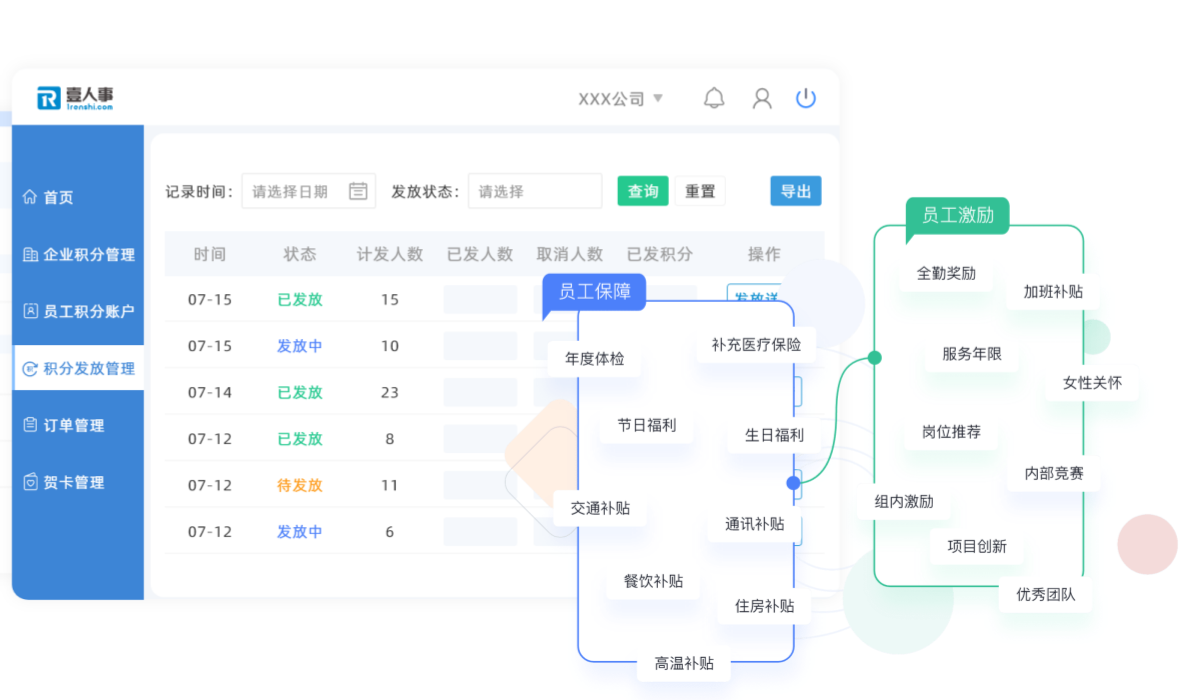Click the 查询 search button
The image size is (1200, 700).
(x=643, y=191)
